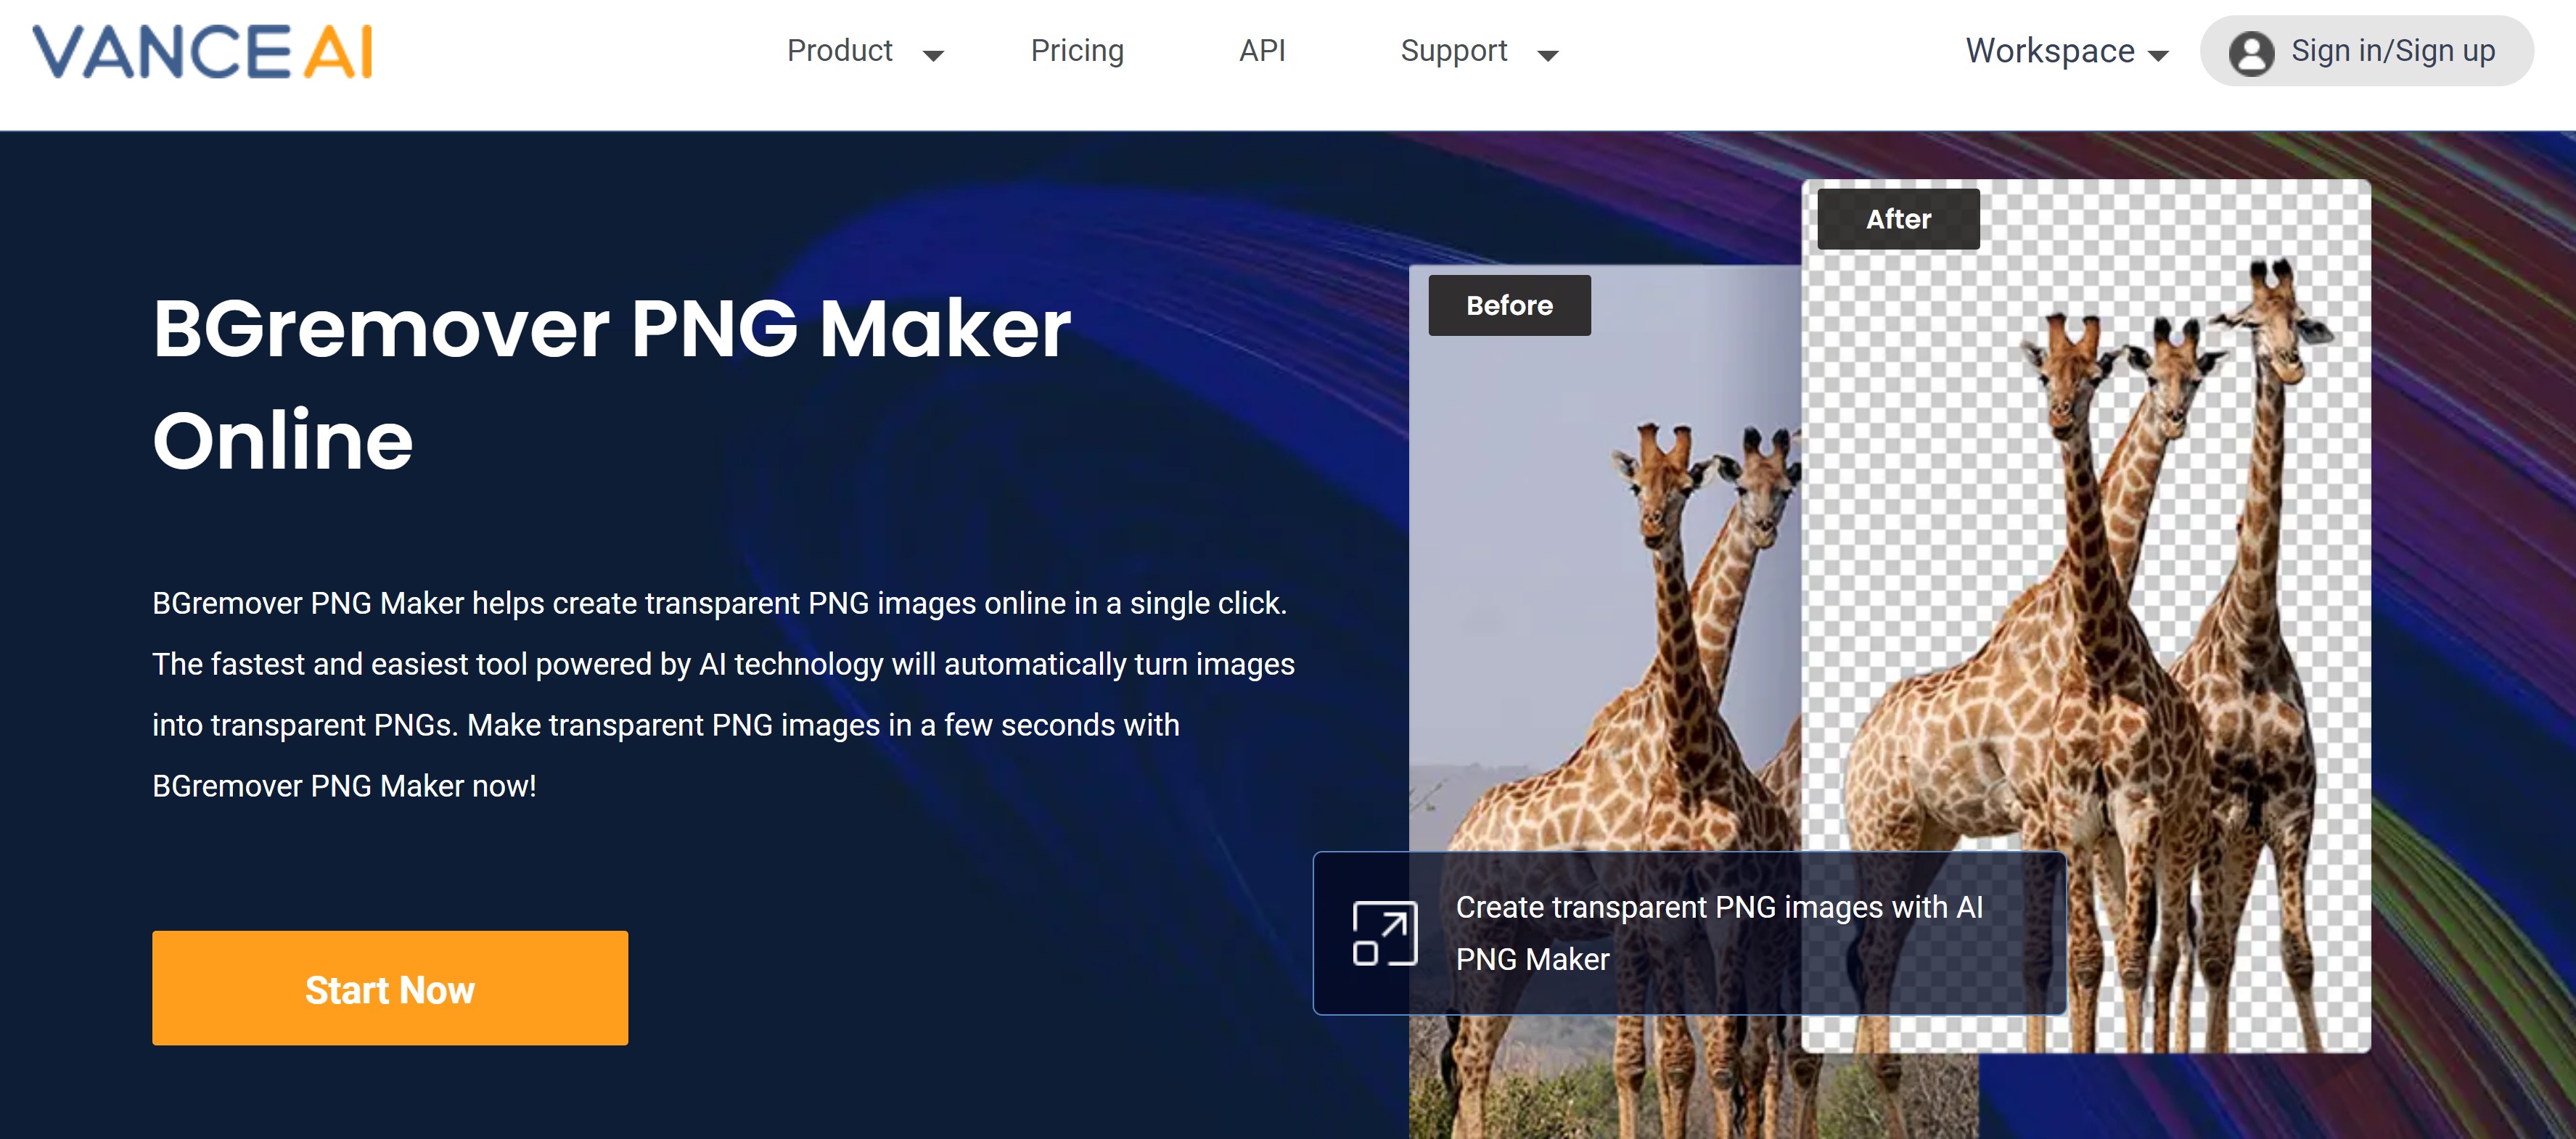
Task: Open the Workspace menu
Action: coord(2050,51)
